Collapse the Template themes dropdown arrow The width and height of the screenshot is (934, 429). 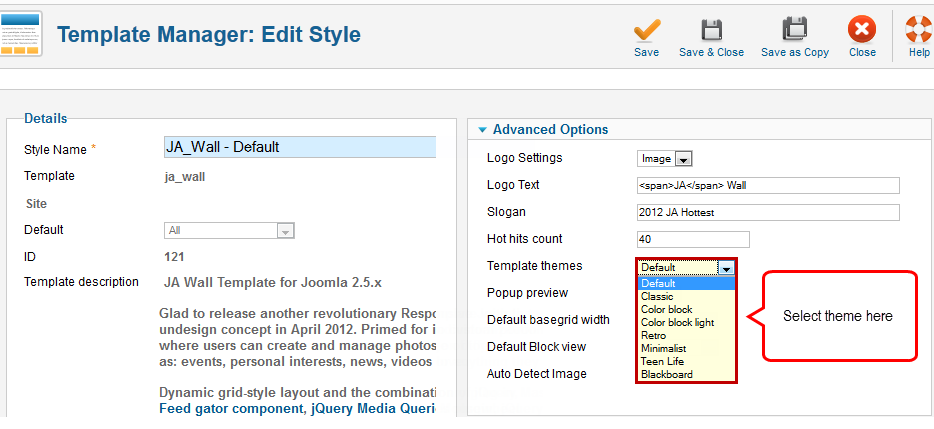point(726,268)
